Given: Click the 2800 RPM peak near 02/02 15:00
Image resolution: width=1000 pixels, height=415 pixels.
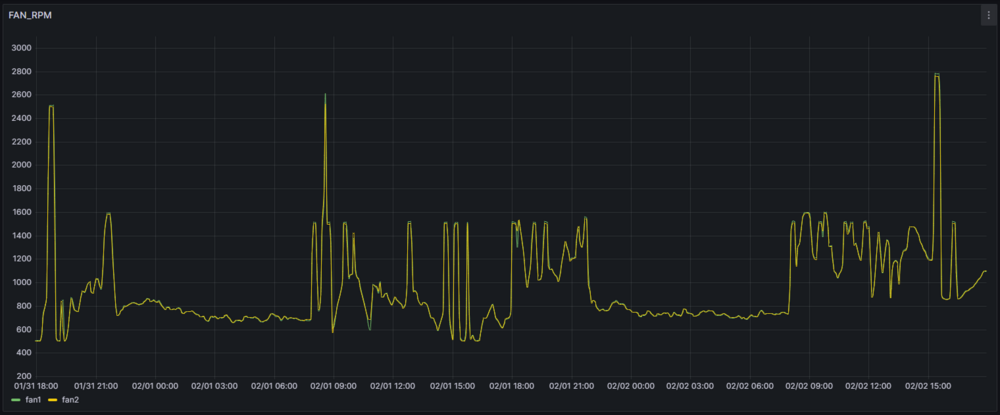Looking at the screenshot, I should [937, 75].
